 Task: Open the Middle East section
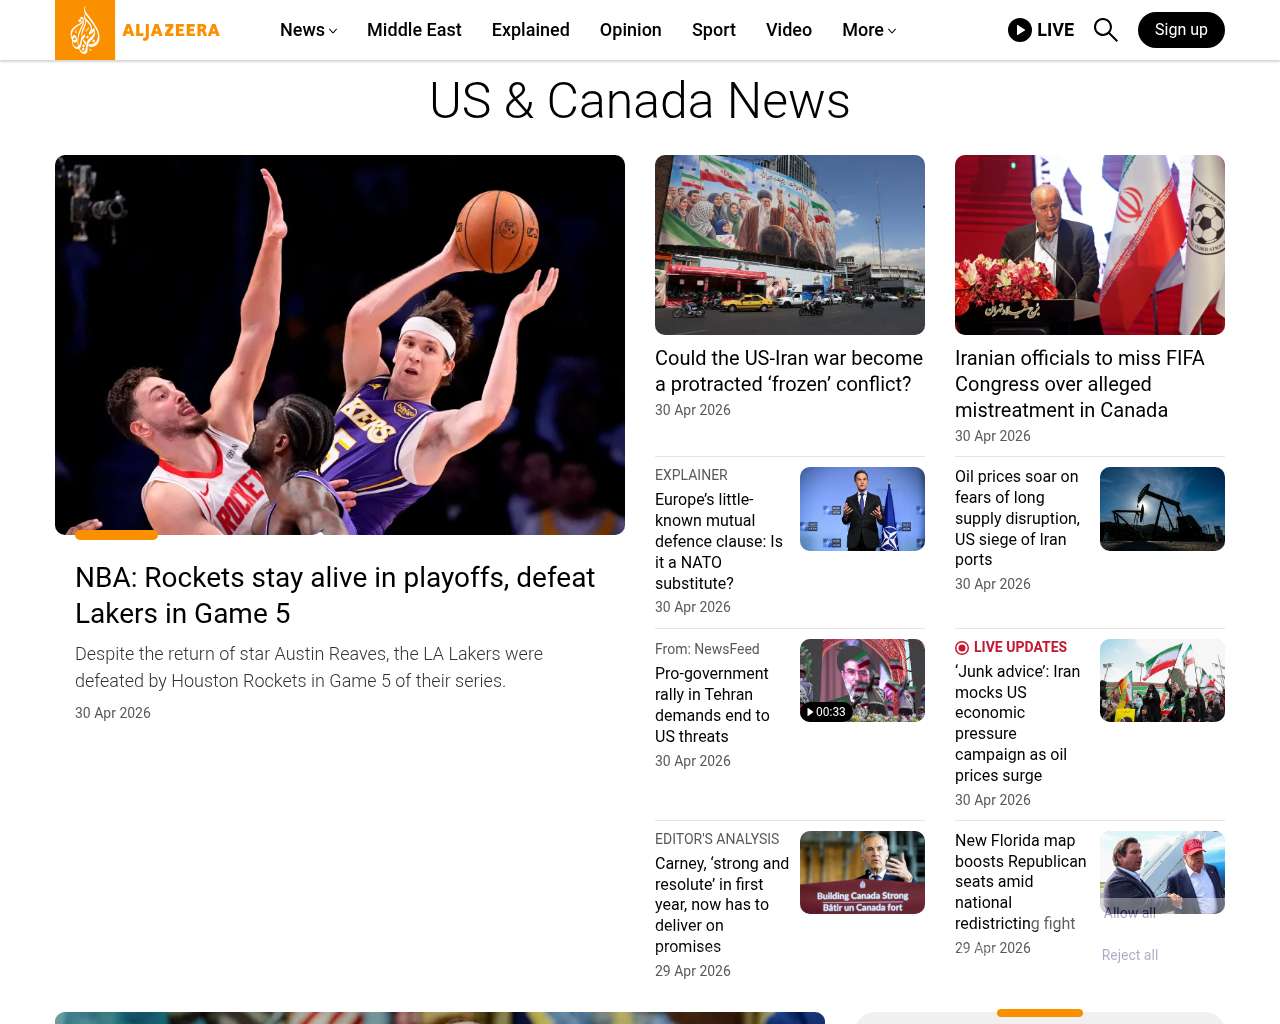click(414, 30)
